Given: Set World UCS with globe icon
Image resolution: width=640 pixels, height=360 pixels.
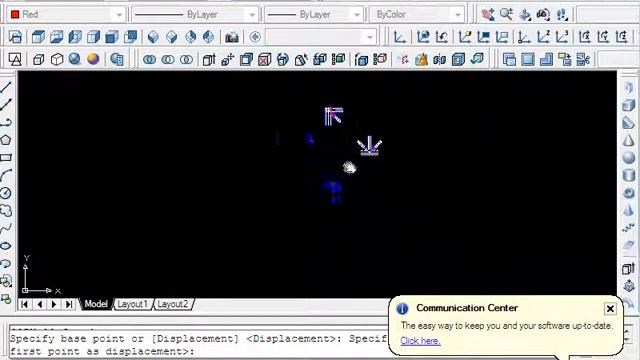Looking at the screenshot, I should click(423, 37).
